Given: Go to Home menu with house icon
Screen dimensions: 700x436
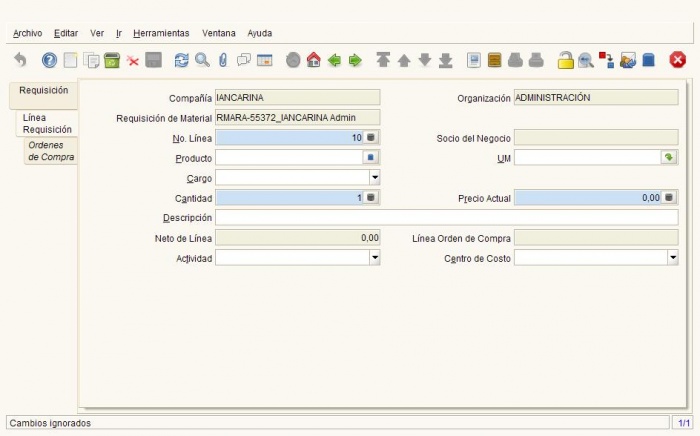Looking at the screenshot, I should coord(313,60).
